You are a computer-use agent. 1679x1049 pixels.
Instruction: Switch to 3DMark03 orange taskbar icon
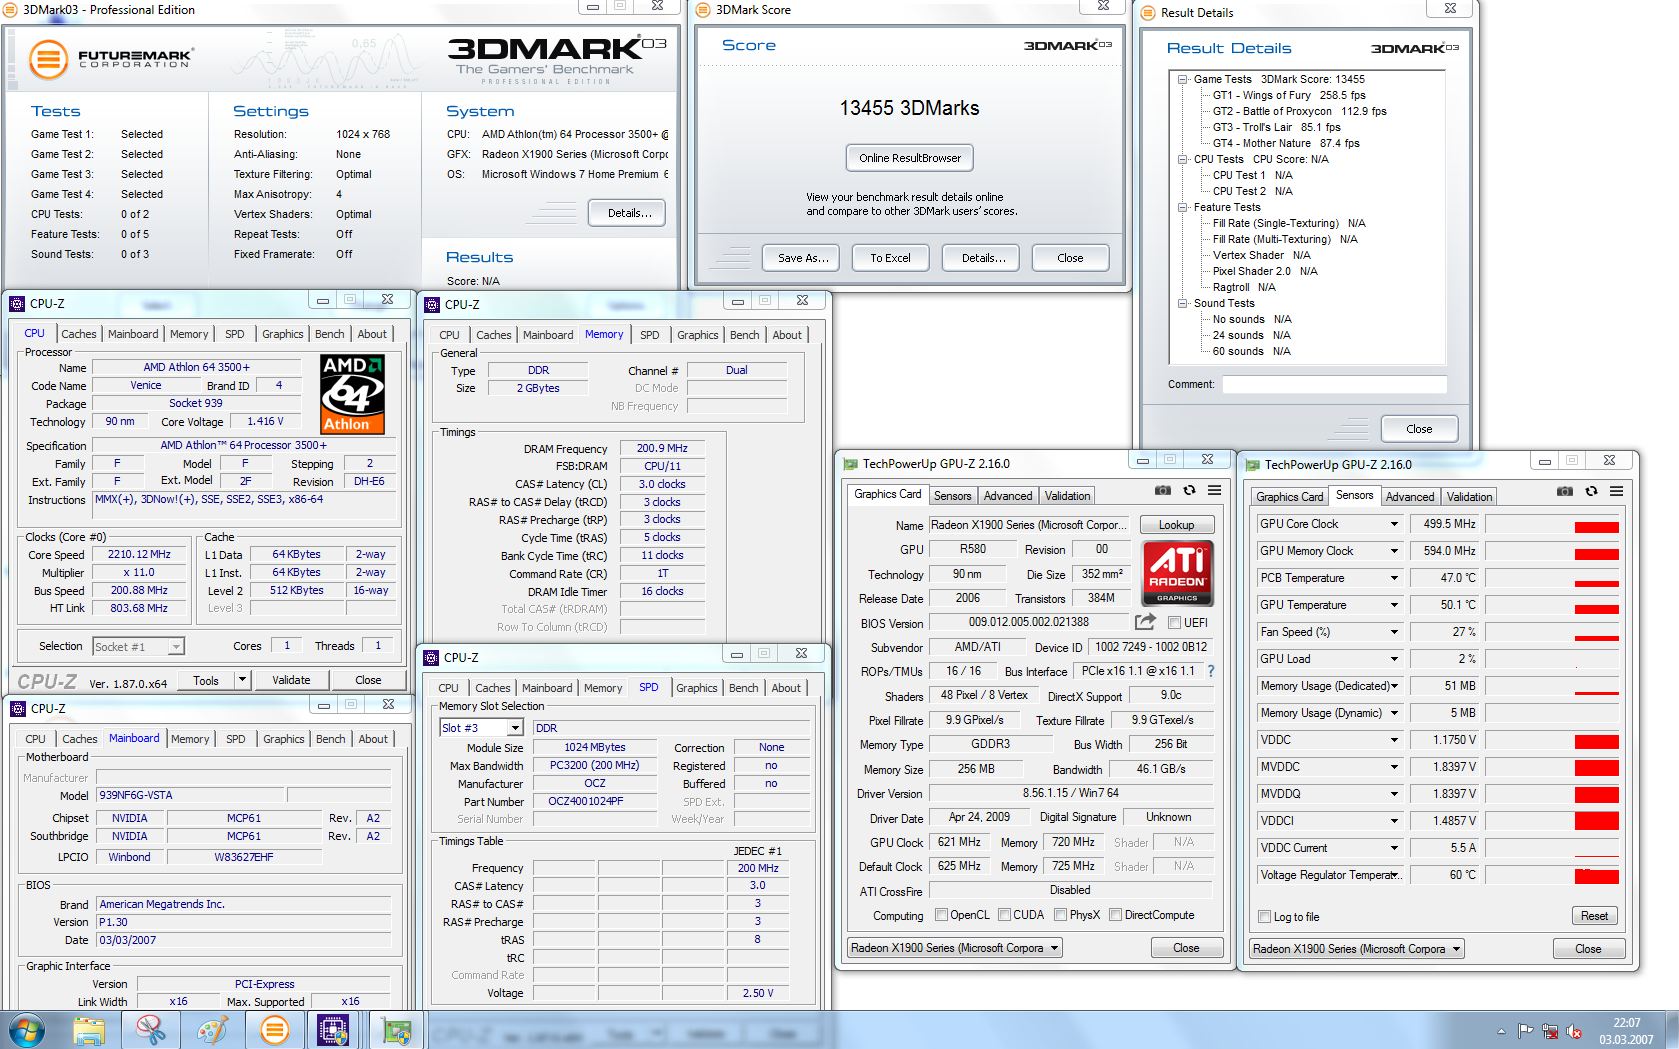[274, 1030]
